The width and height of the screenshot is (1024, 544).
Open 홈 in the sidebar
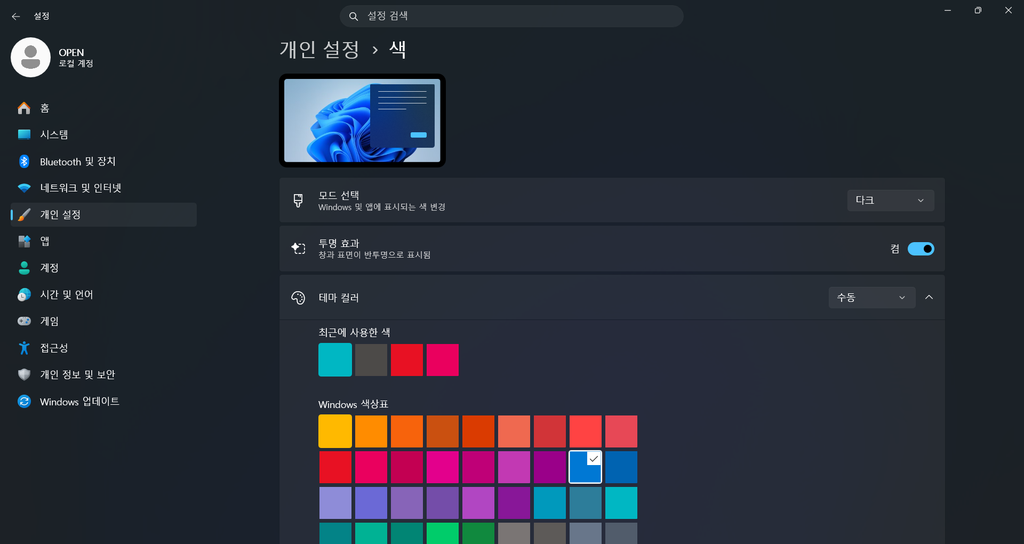click(104, 108)
